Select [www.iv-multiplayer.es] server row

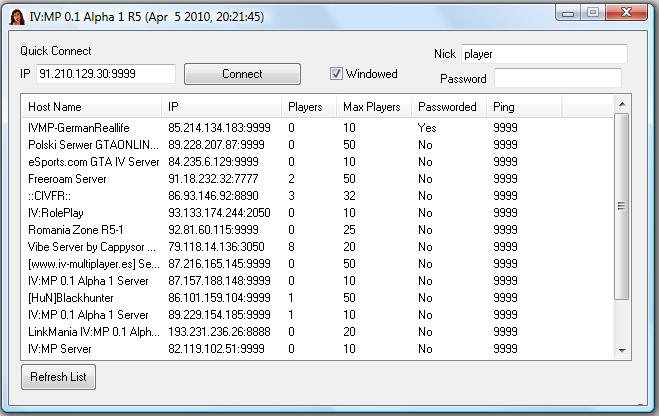pos(318,264)
